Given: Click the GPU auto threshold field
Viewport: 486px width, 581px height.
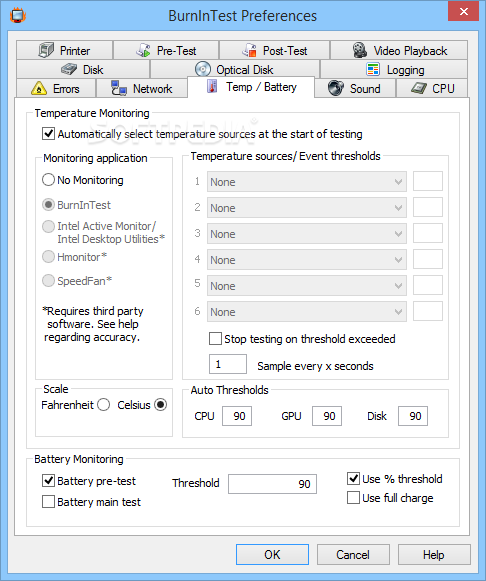Looking at the screenshot, I should pos(327,416).
